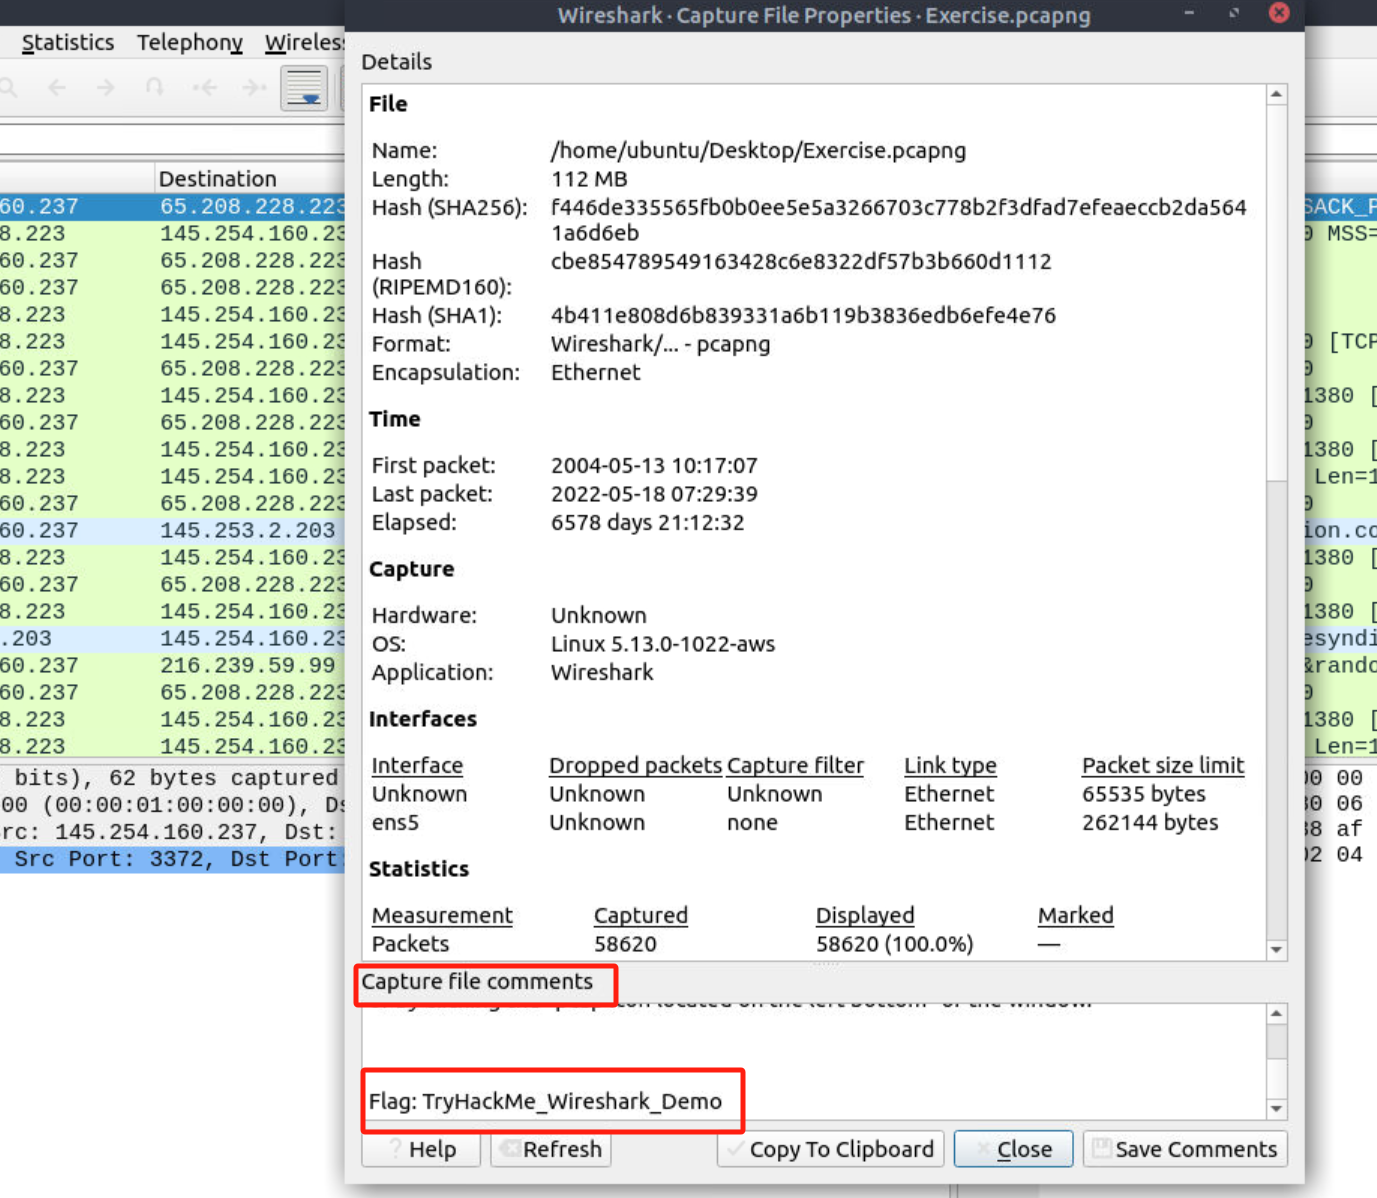Click the displayed packets value 58620 (100.0%)
This screenshot has width=1377, height=1198.
click(x=894, y=944)
